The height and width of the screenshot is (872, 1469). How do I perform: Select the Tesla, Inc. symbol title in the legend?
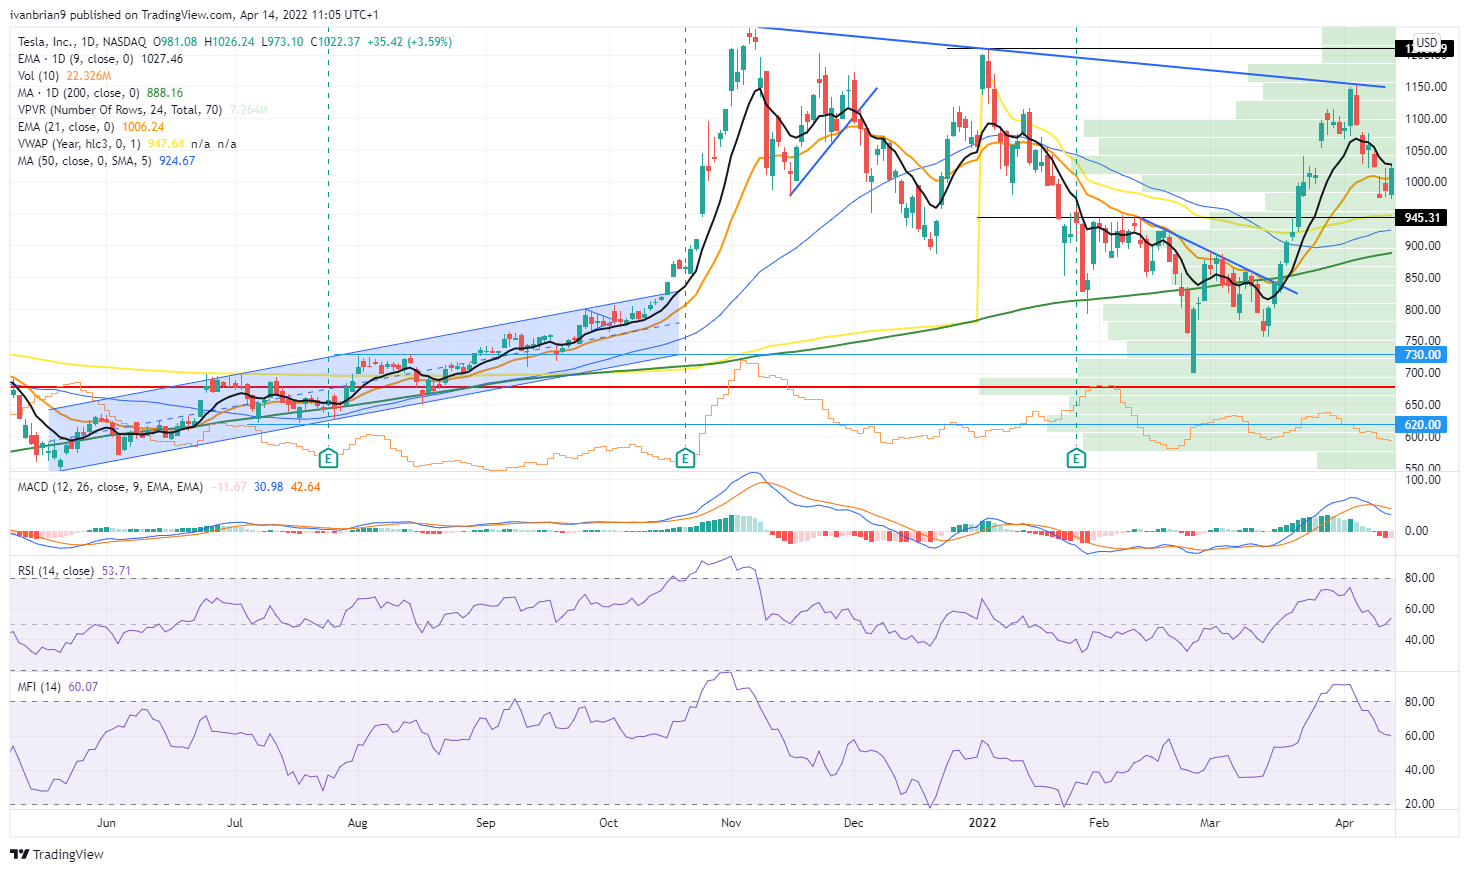pos(82,42)
